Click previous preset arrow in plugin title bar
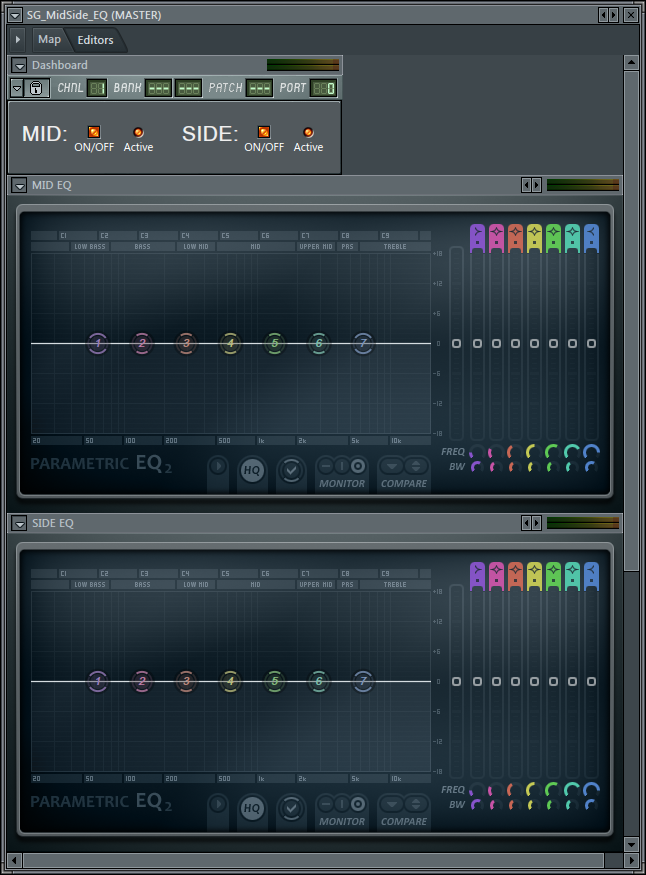 tap(603, 15)
